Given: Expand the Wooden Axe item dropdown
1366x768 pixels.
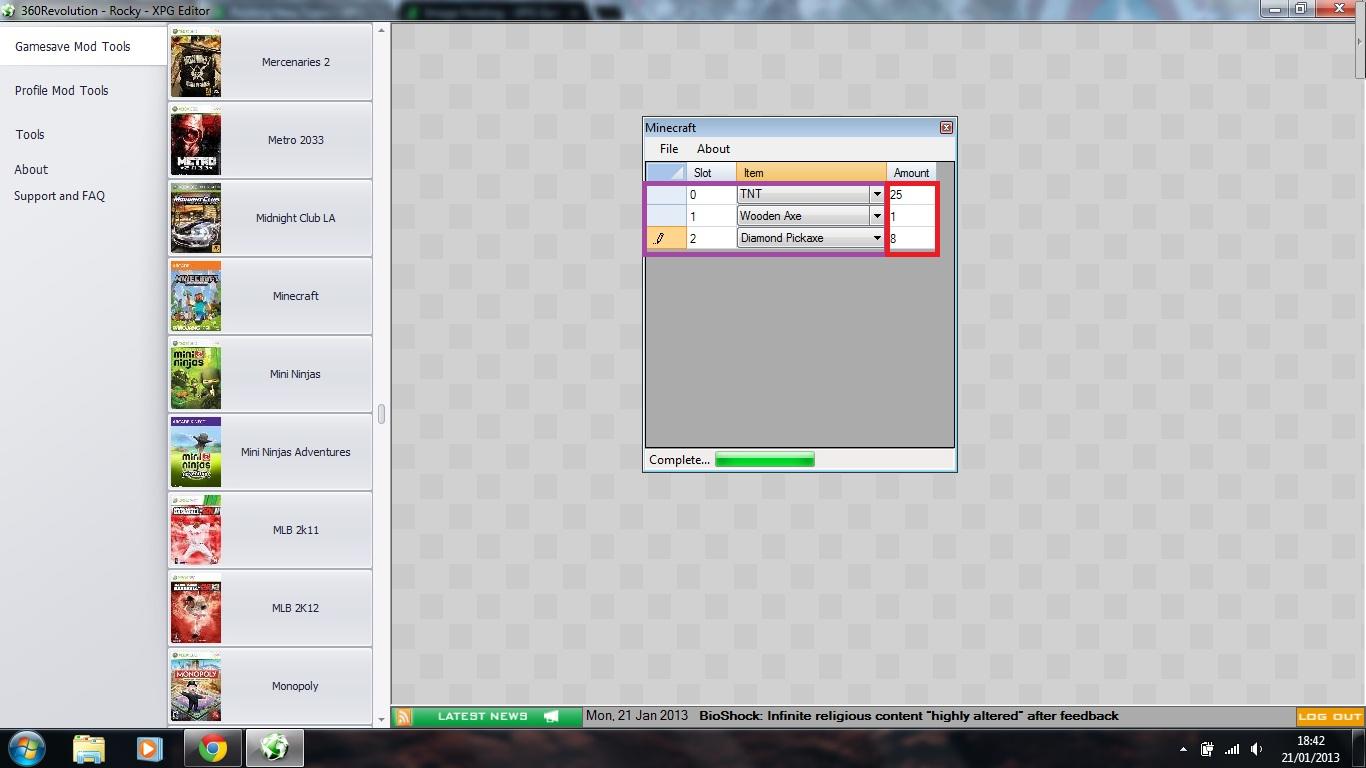Looking at the screenshot, I should click(x=877, y=216).
